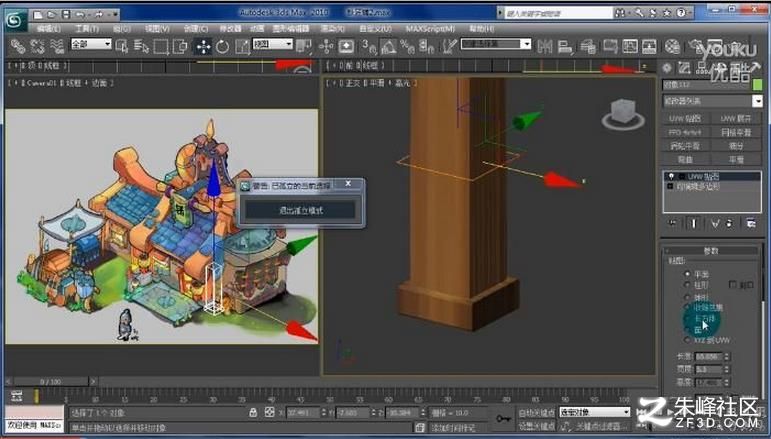Click the New Scene quick-access icon
The image size is (771, 439).
pos(38,14)
